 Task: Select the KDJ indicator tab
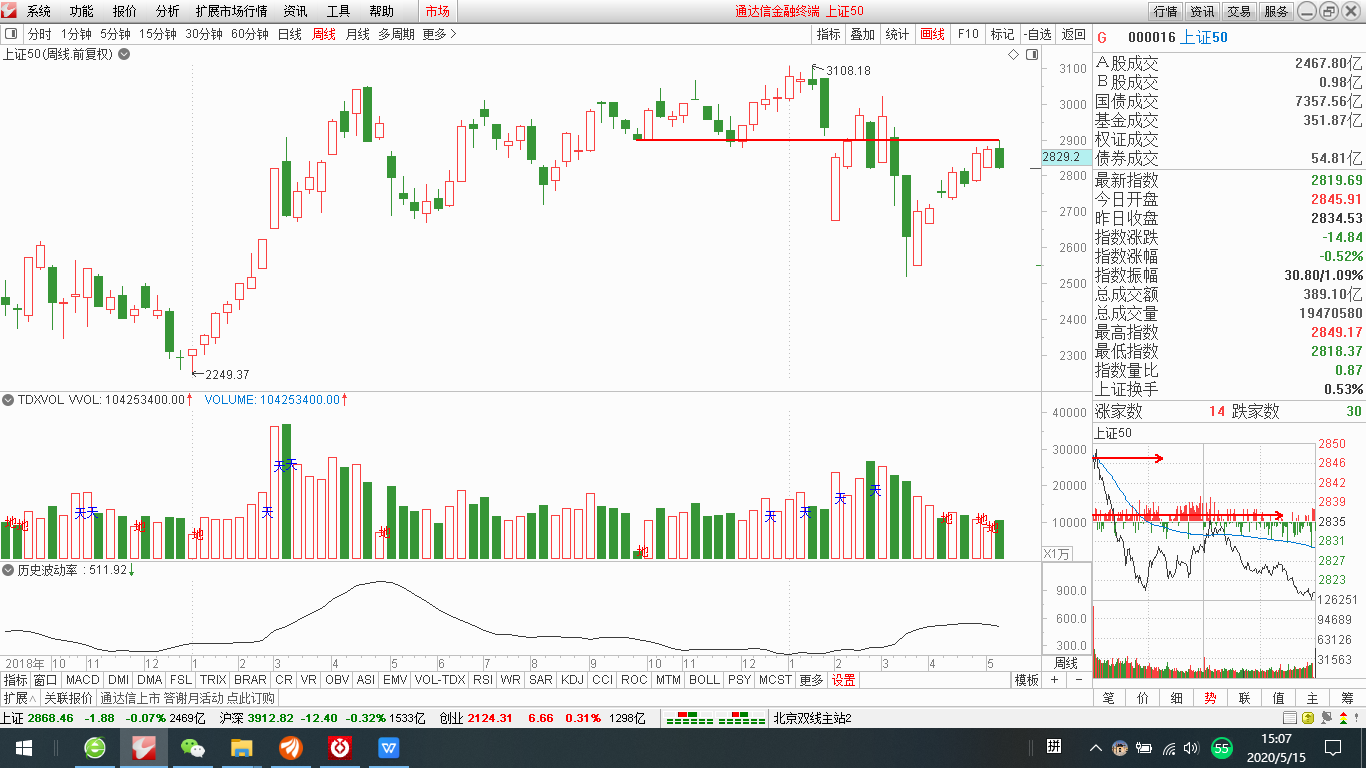[572, 680]
